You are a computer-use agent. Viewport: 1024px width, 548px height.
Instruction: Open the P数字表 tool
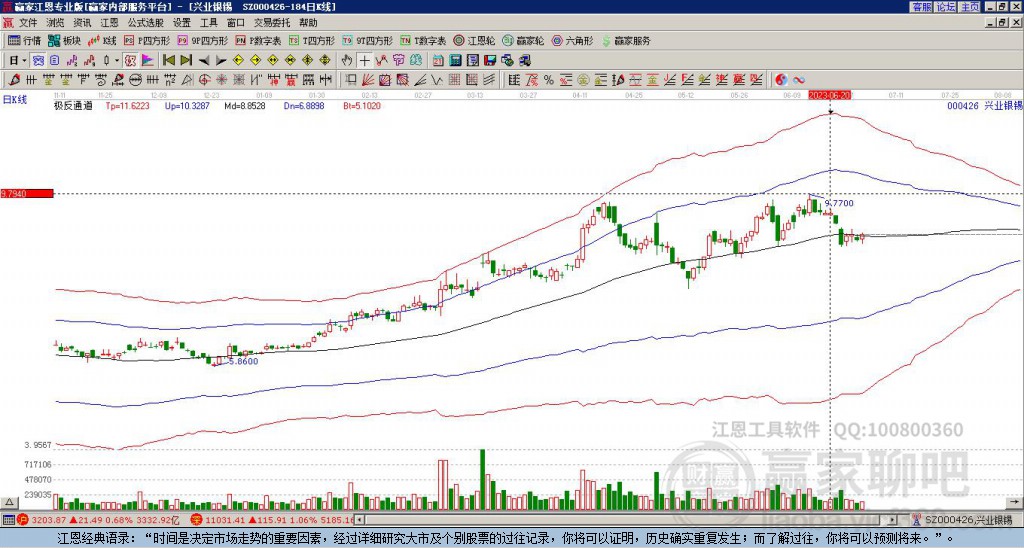pyautogui.click(x=259, y=40)
